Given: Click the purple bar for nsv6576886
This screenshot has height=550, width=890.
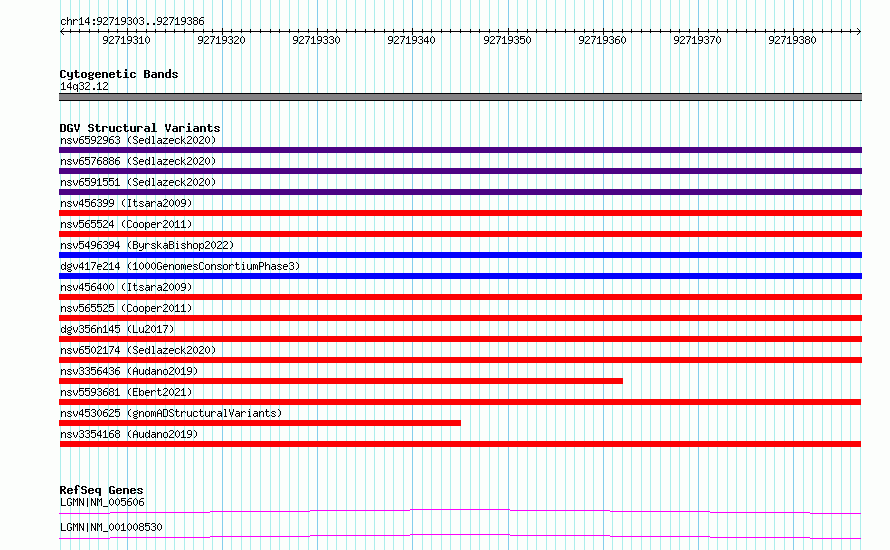Looking at the screenshot, I should (460, 171).
